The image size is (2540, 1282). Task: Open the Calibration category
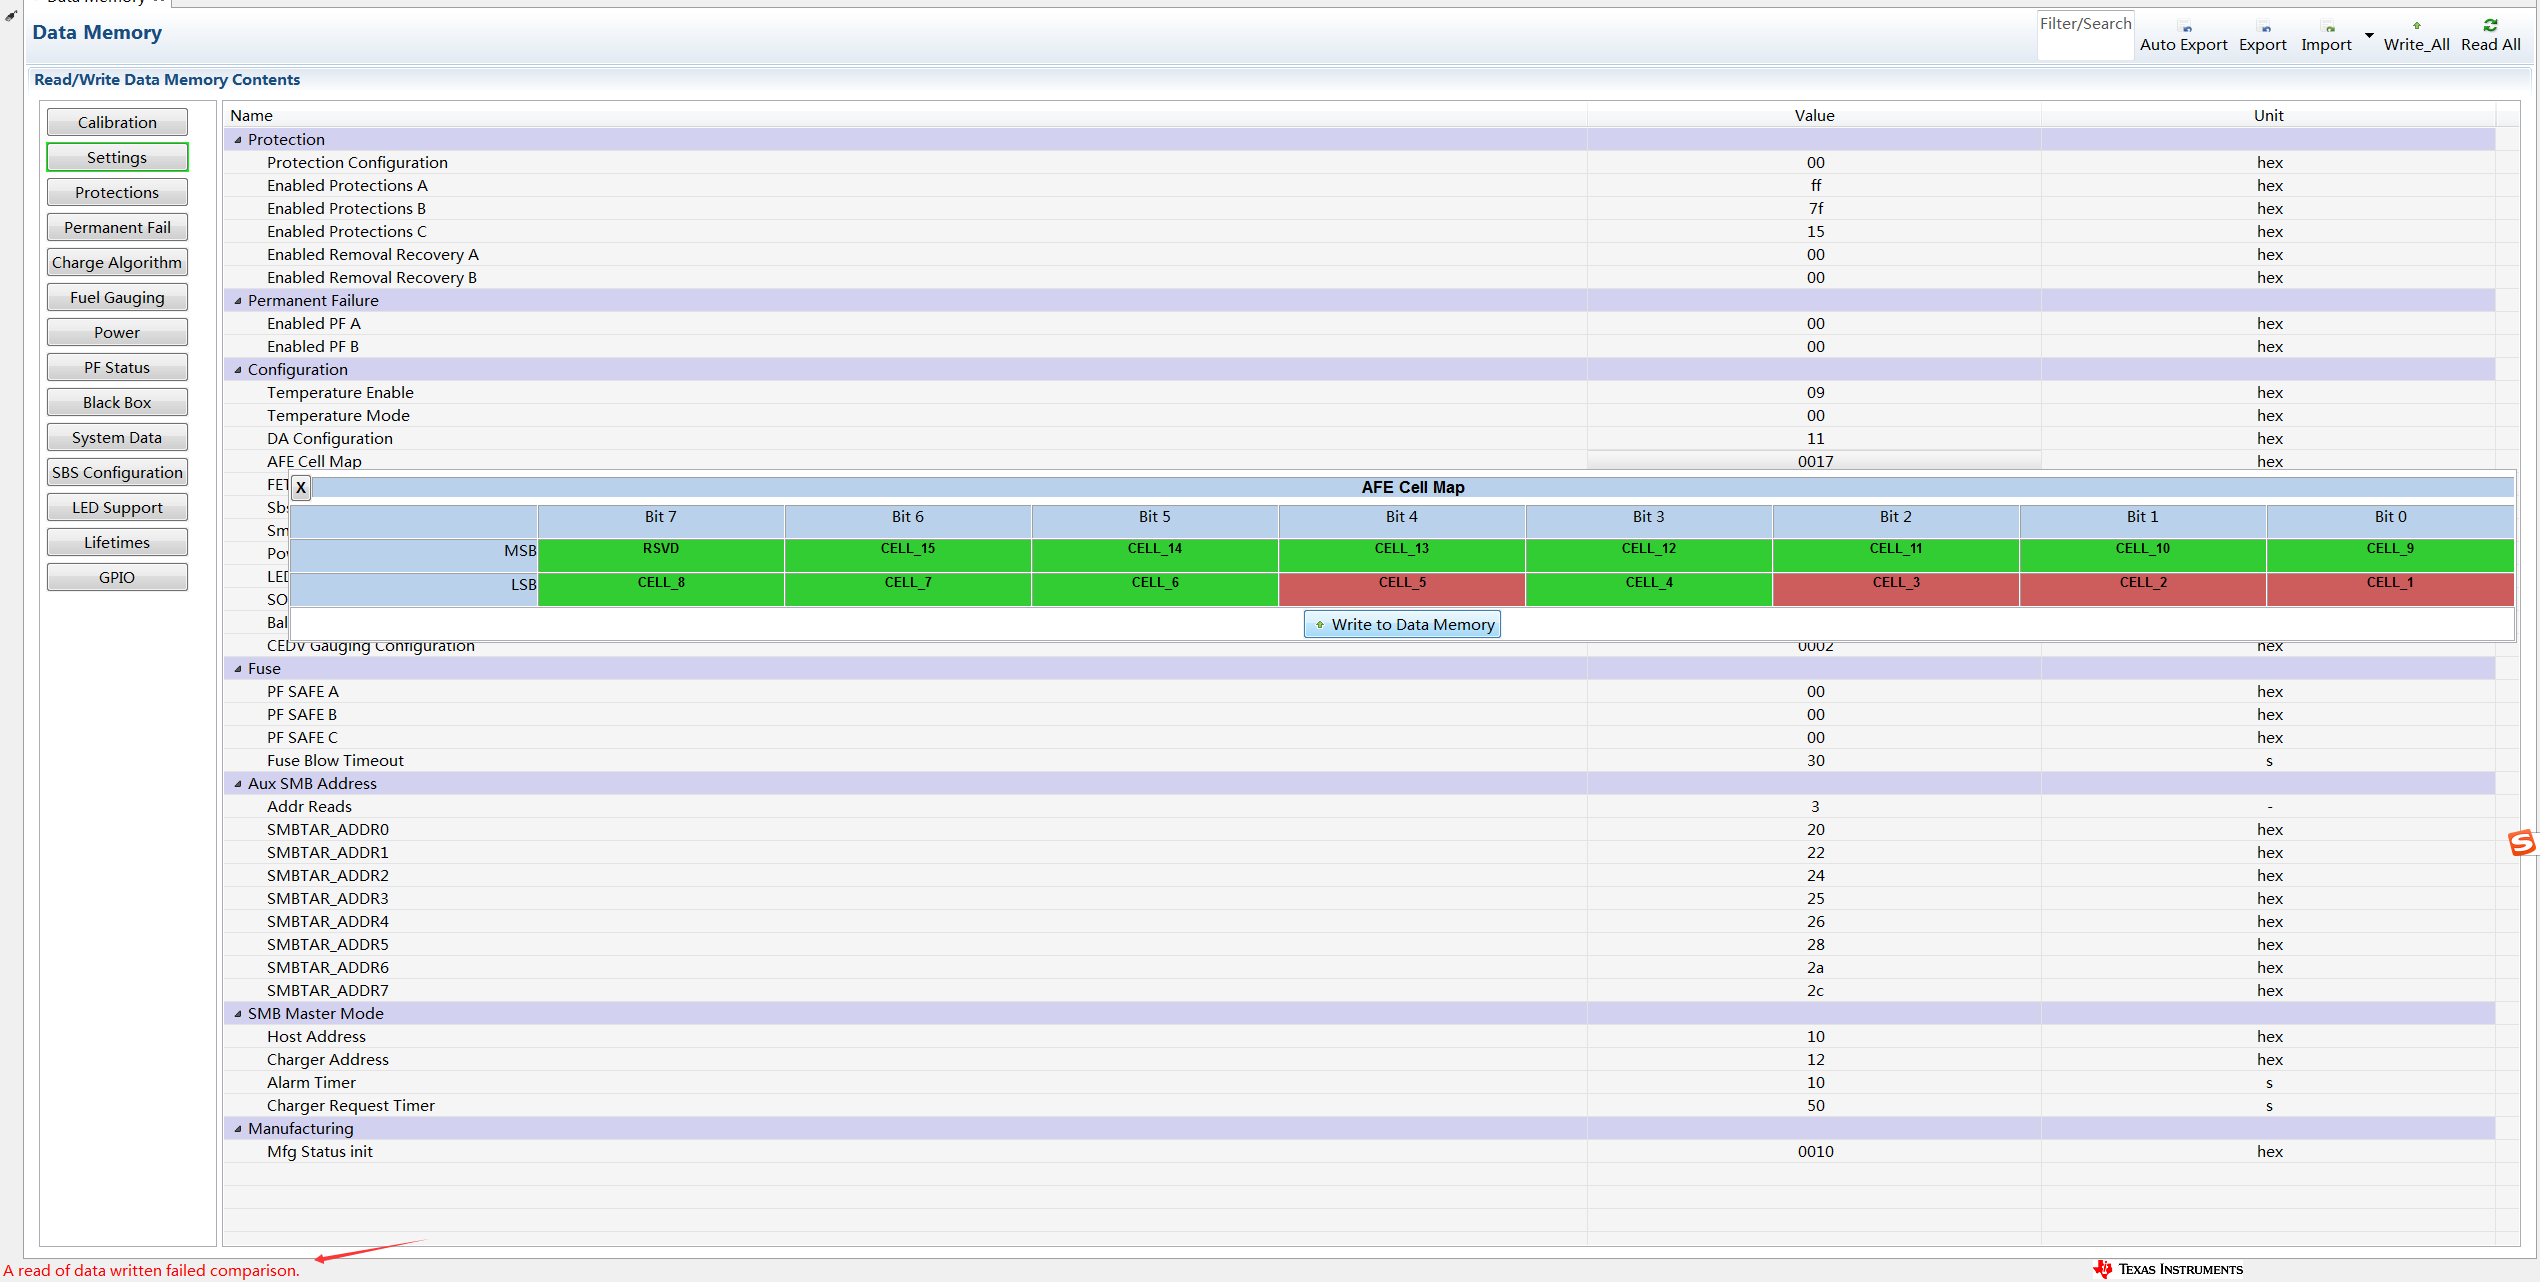[x=117, y=122]
